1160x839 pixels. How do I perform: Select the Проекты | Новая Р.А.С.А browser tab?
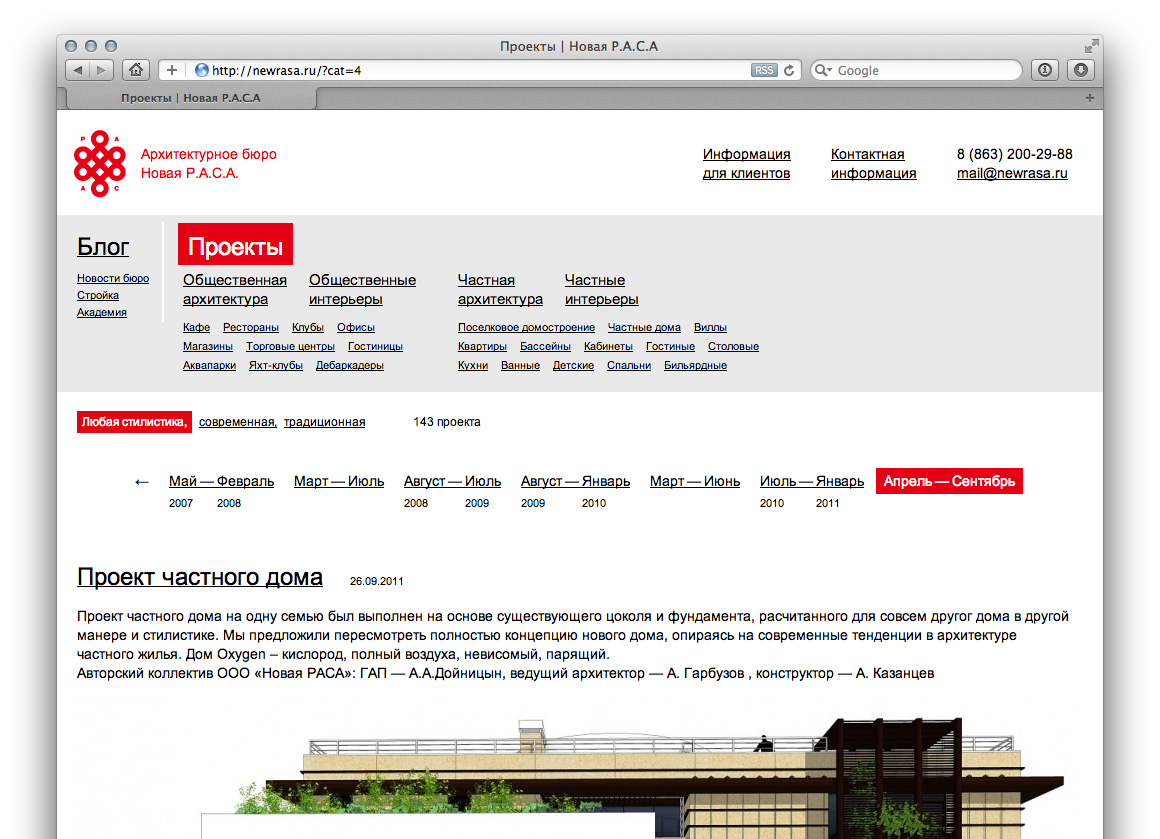[x=190, y=98]
